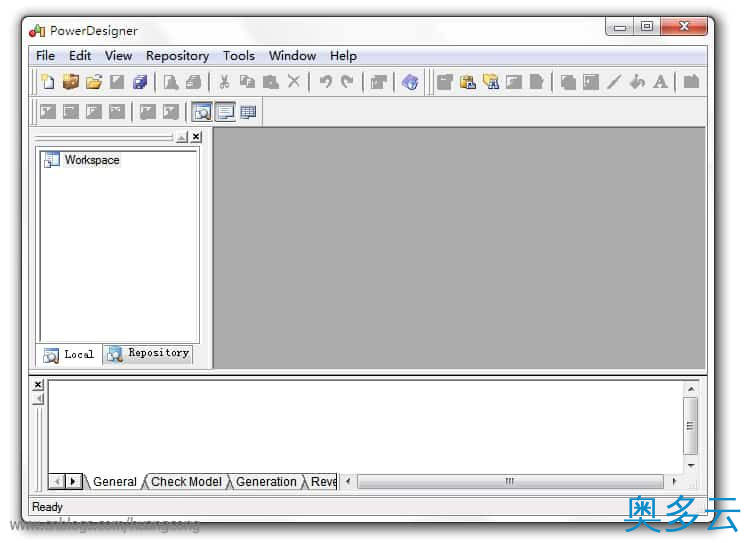Click the output horizontal scrollbar thumb
The image size is (751, 543).
(510, 481)
